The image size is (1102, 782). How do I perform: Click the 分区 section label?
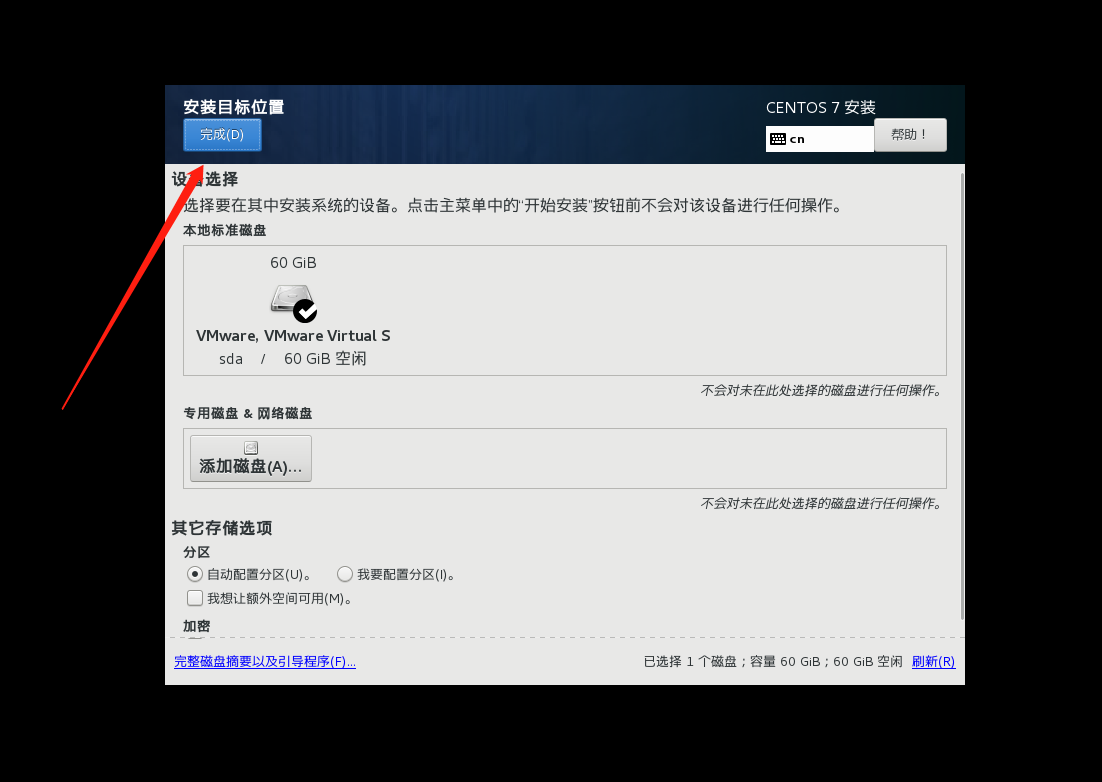[x=197, y=552]
